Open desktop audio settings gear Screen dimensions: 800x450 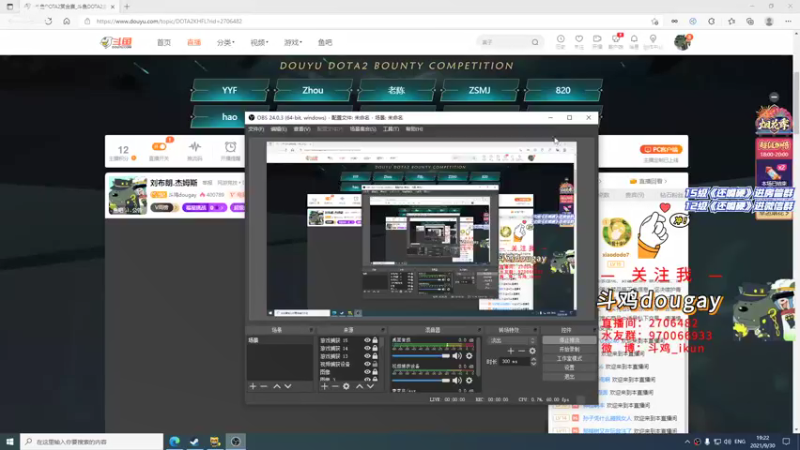tap(469, 356)
